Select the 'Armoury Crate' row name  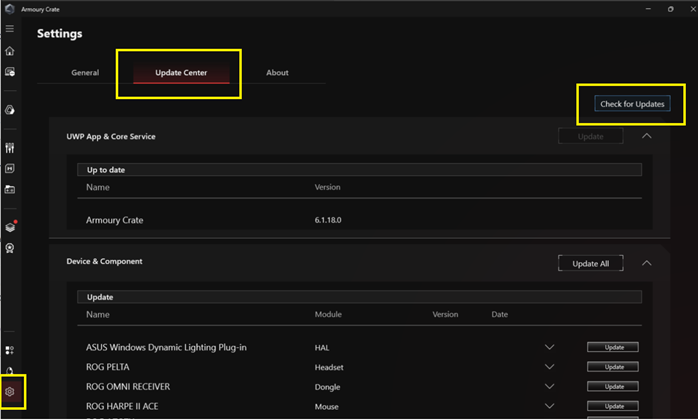point(114,220)
